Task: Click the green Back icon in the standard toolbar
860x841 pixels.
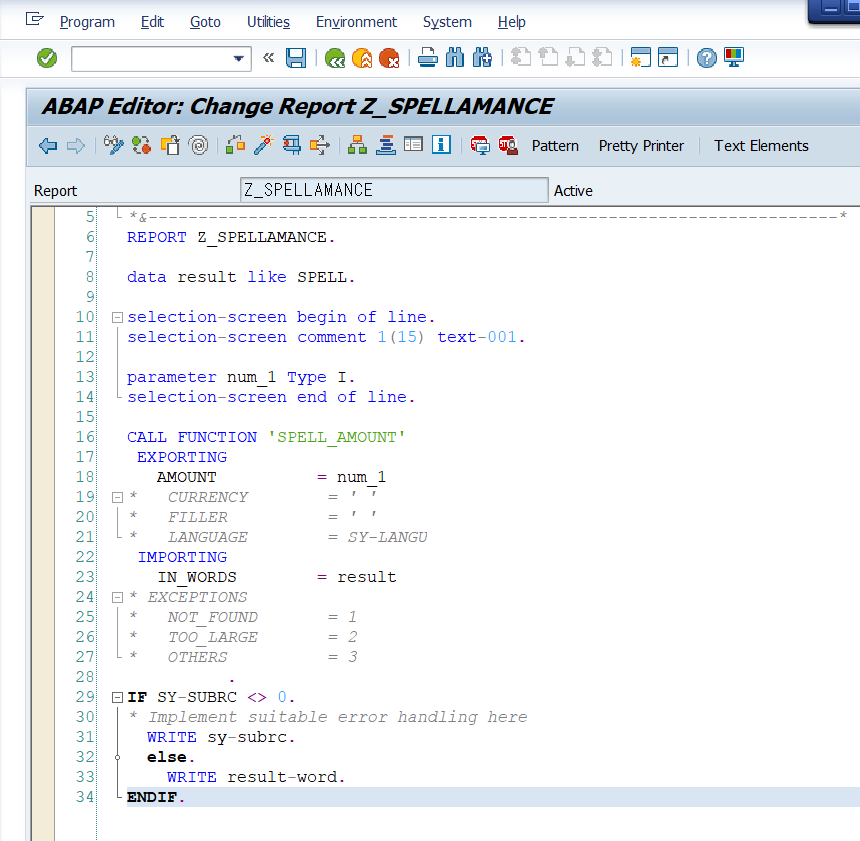Action: pos(335,59)
